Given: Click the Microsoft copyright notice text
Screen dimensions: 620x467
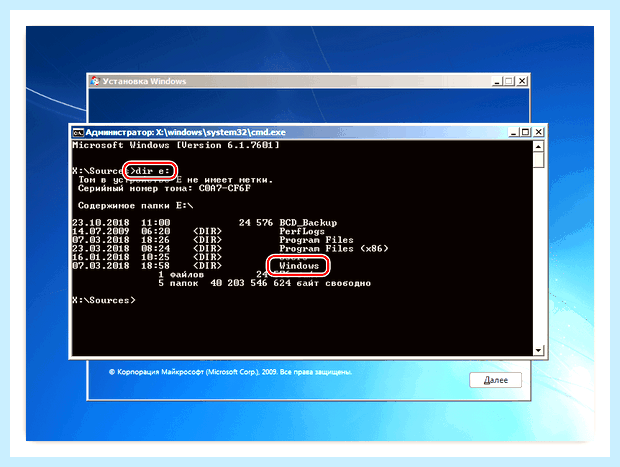Looking at the screenshot, I should tap(230, 372).
